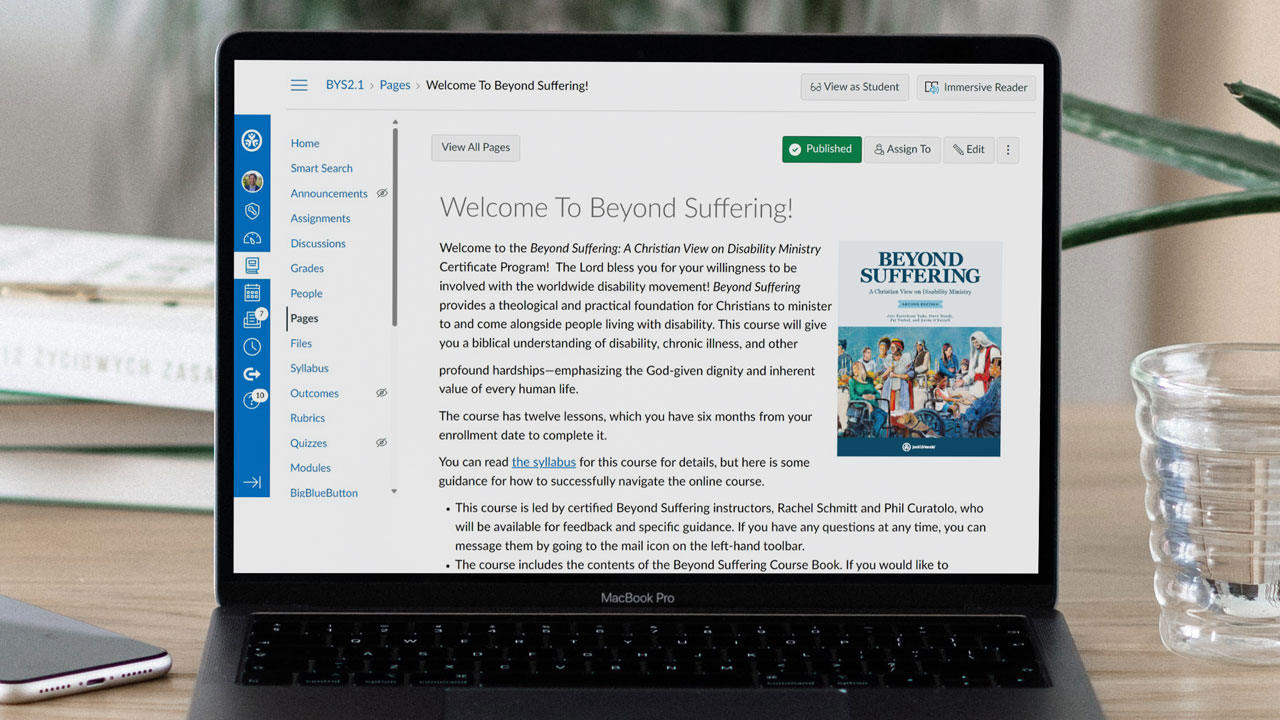Follow the 'the syllabus' hyperlink

[544, 462]
